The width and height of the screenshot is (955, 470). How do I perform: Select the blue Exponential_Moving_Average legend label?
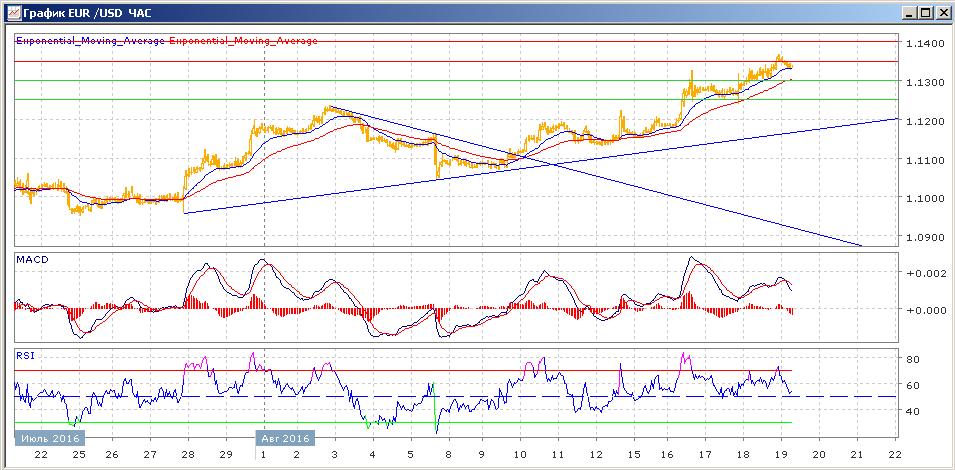(90, 41)
